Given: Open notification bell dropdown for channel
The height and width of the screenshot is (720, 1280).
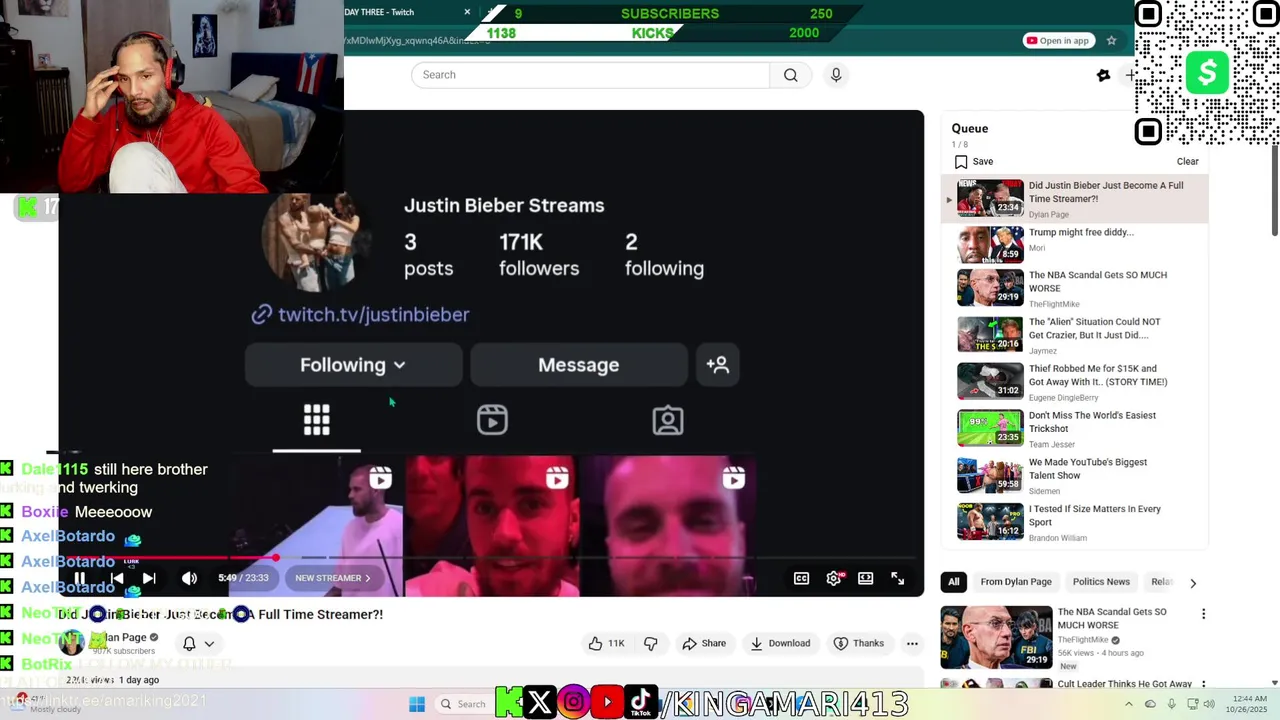Looking at the screenshot, I should pyautogui.click(x=198, y=643).
